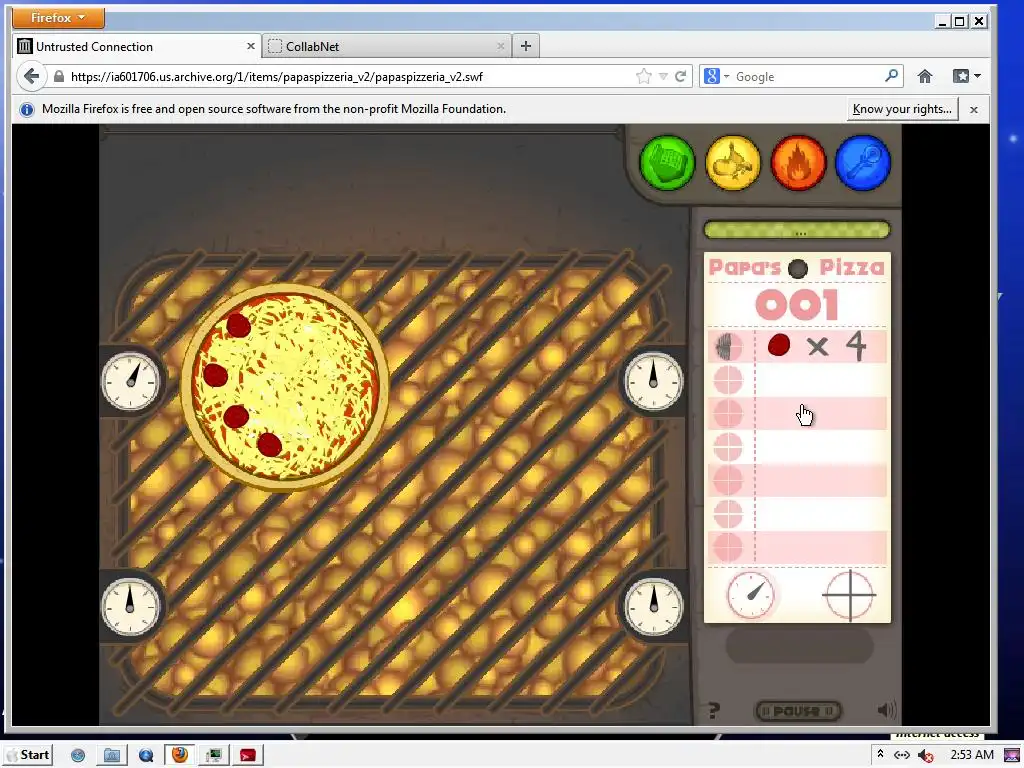Image resolution: width=1024 pixels, height=768 pixels.
Task: Click the red taskbar application icon
Action: (x=248, y=756)
